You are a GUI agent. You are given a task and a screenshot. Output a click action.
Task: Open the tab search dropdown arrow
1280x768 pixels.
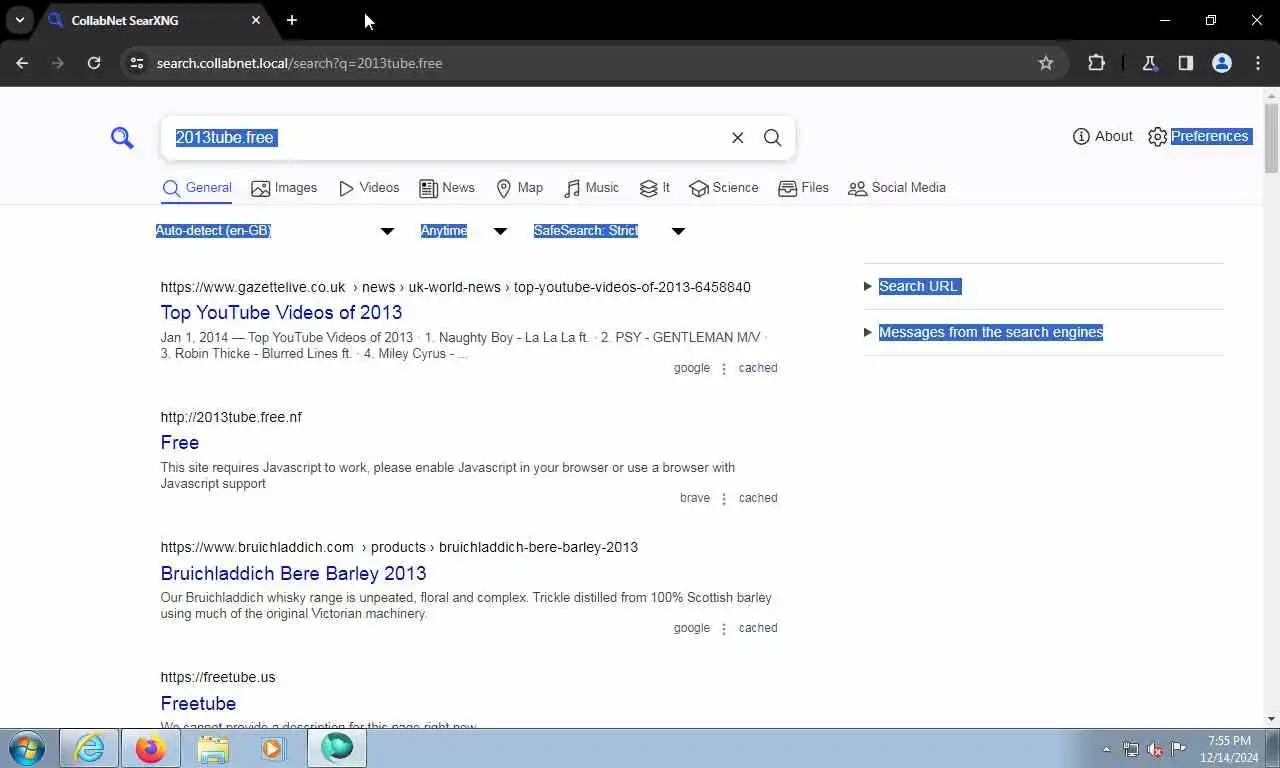pyautogui.click(x=19, y=20)
